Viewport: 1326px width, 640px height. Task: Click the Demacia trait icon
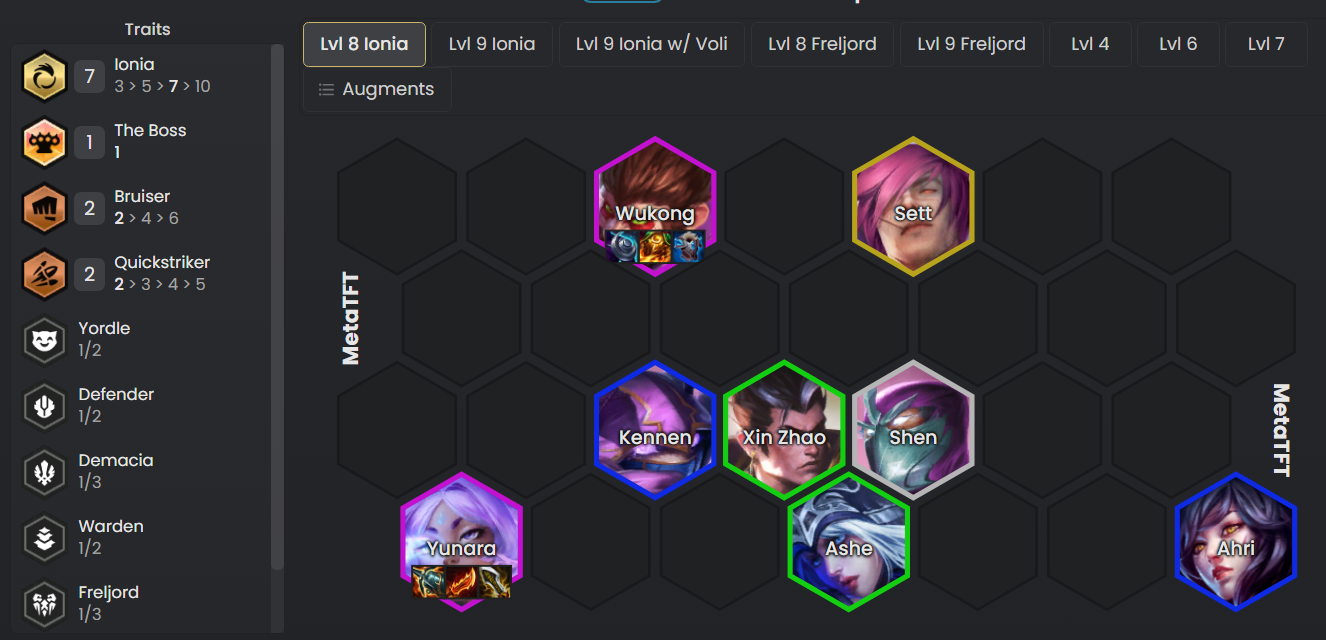(44, 472)
